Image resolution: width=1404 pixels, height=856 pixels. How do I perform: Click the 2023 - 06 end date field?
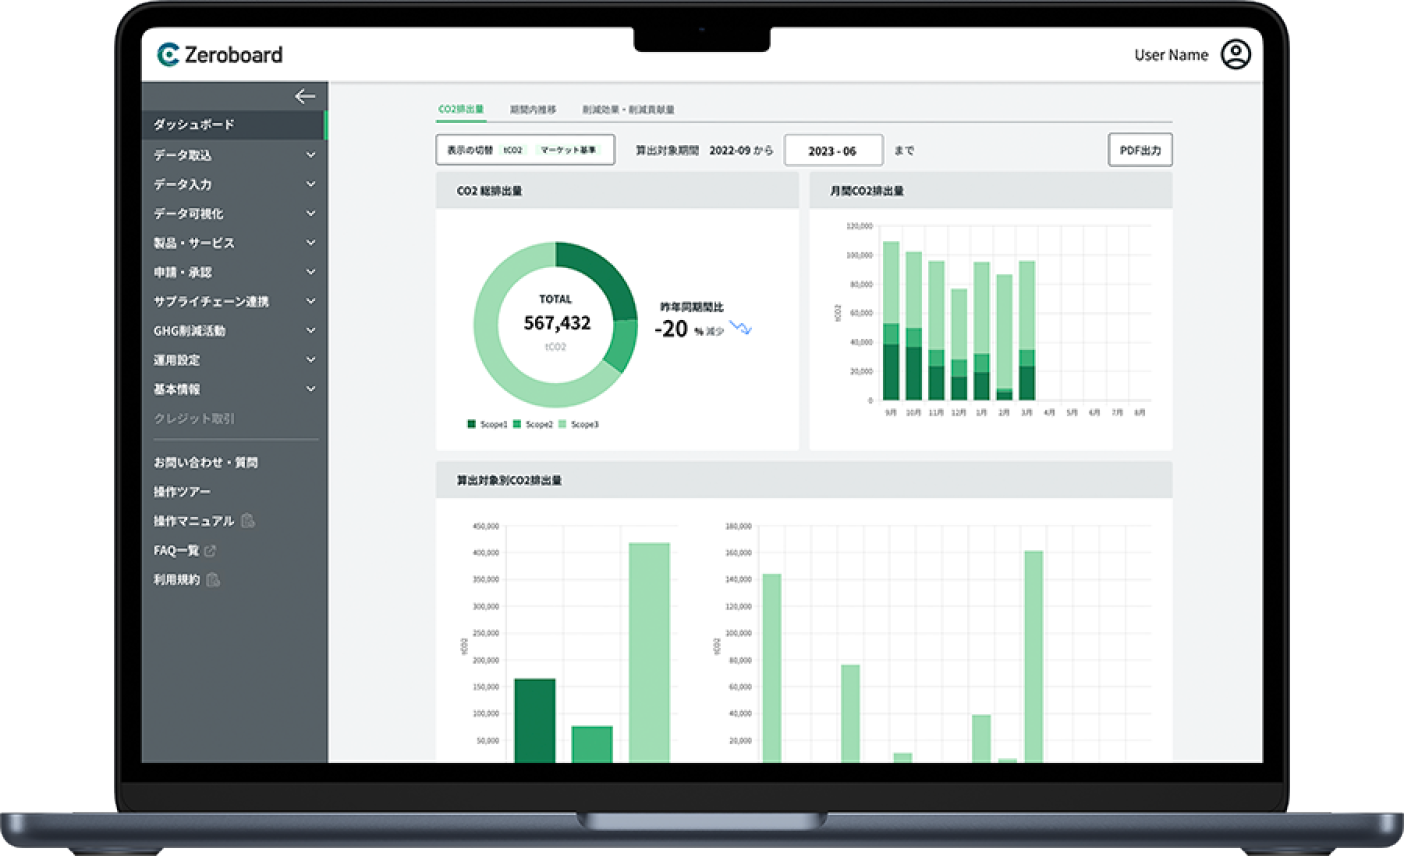click(833, 150)
